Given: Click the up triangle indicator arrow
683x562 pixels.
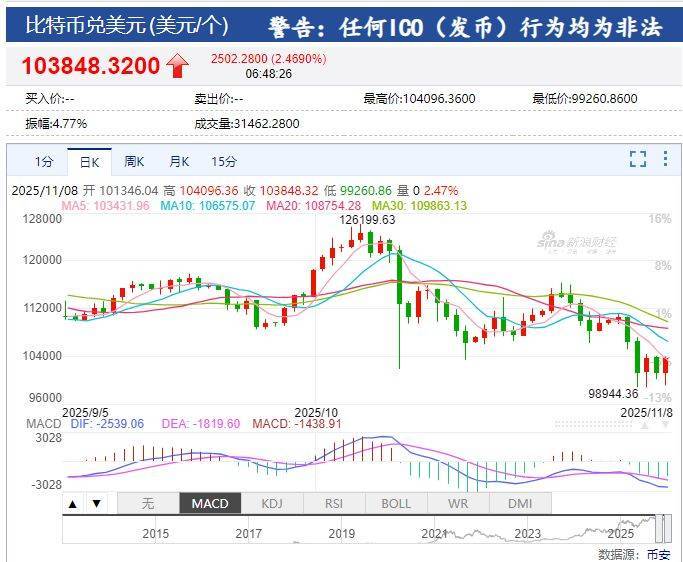Looking at the screenshot, I should [73, 504].
